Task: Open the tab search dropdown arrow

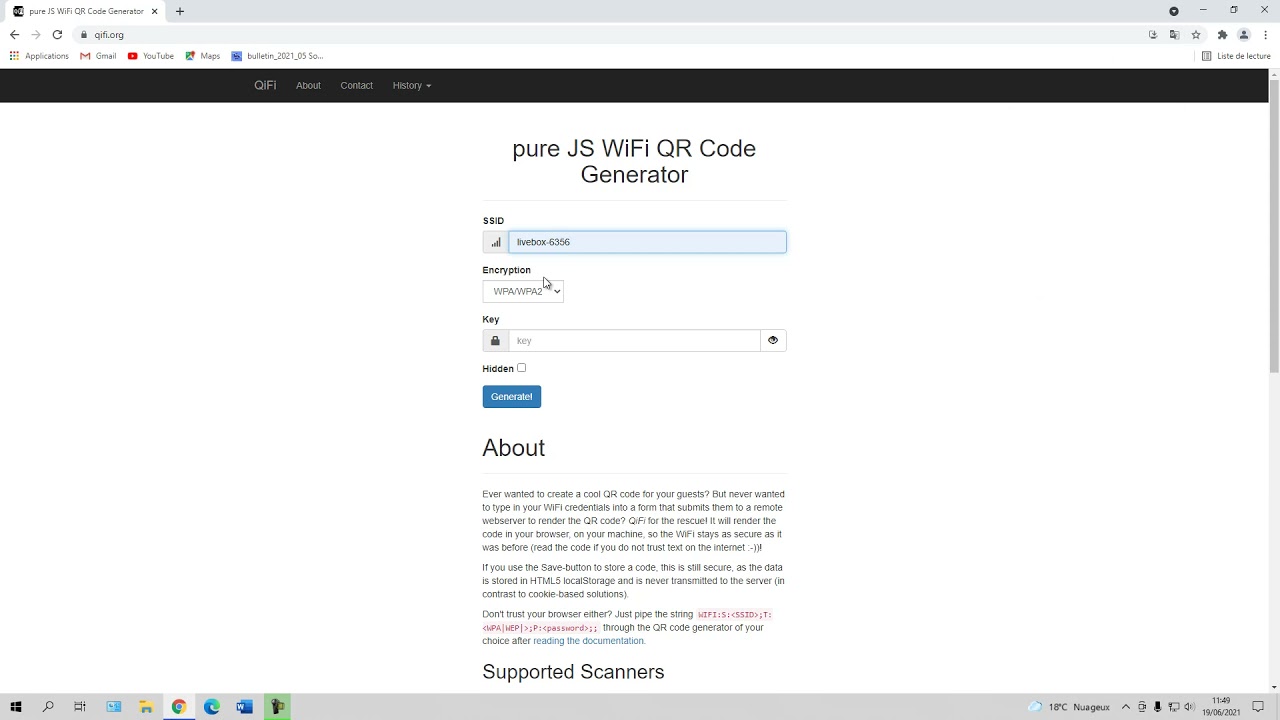Action: (1174, 11)
